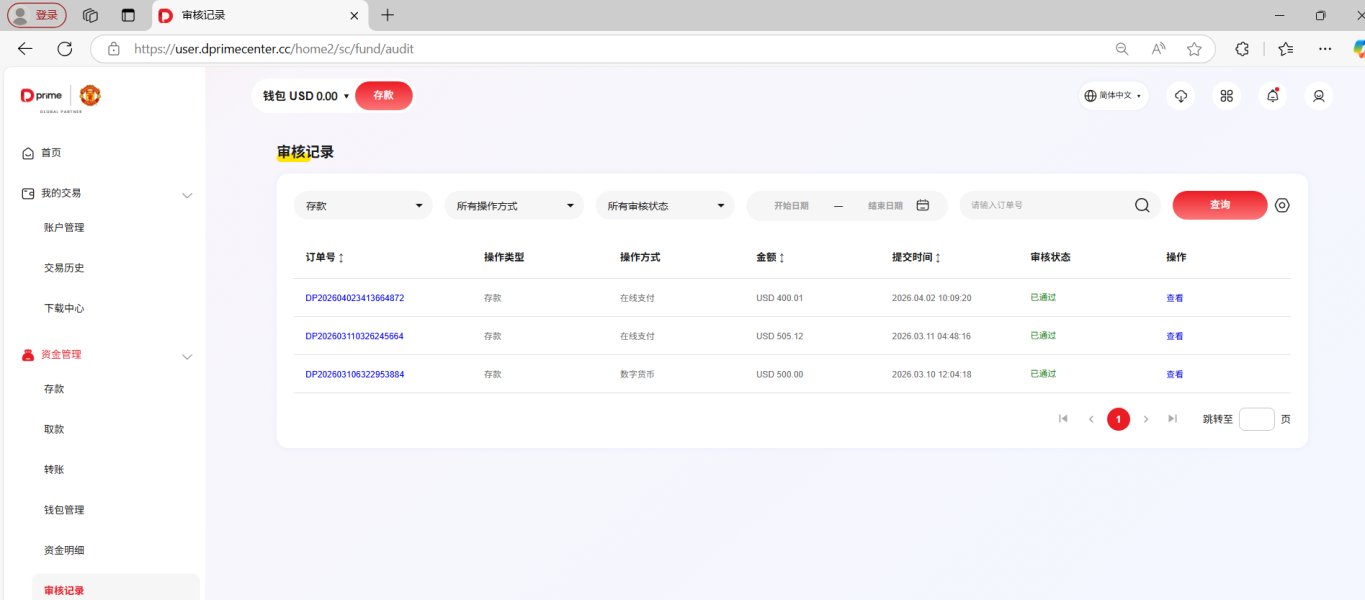Click the search magnifier icon
The image size is (1365, 600).
click(x=1142, y=206)
